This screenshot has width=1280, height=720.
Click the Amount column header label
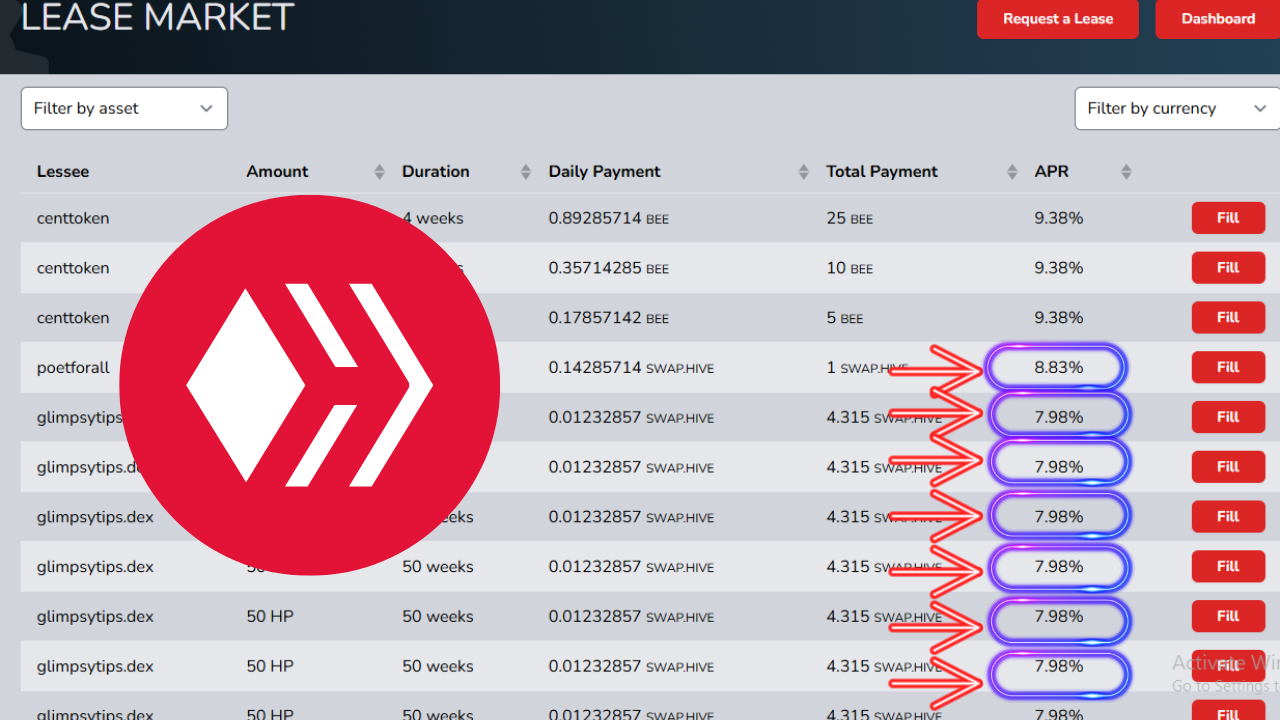[x=277, y=172]
